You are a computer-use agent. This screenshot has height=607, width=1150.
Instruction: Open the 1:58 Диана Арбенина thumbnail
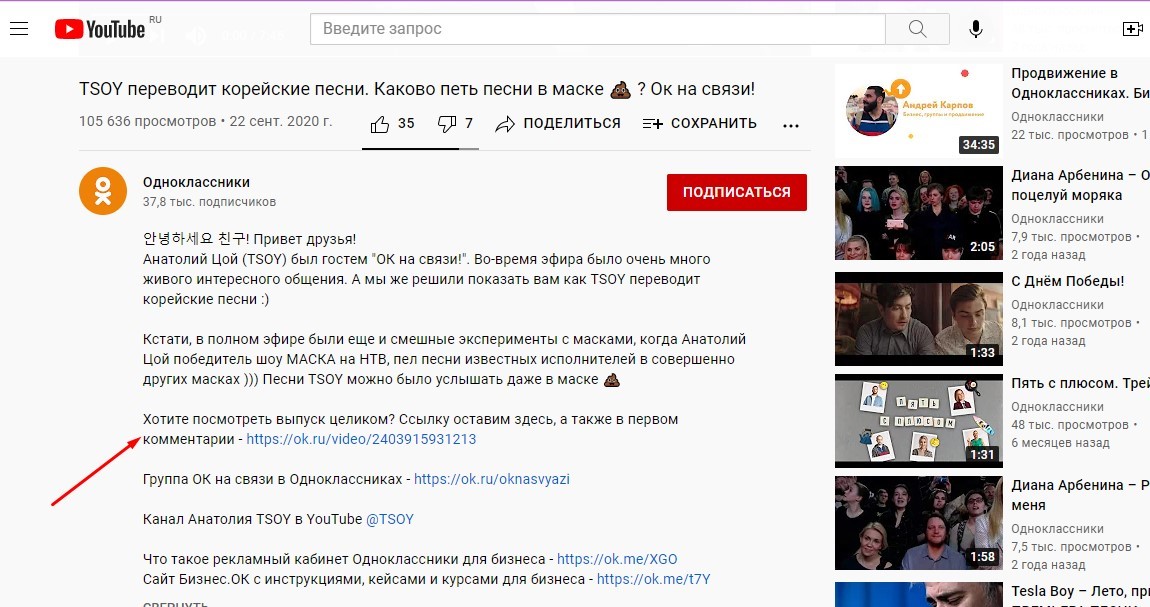pos(918,523)
